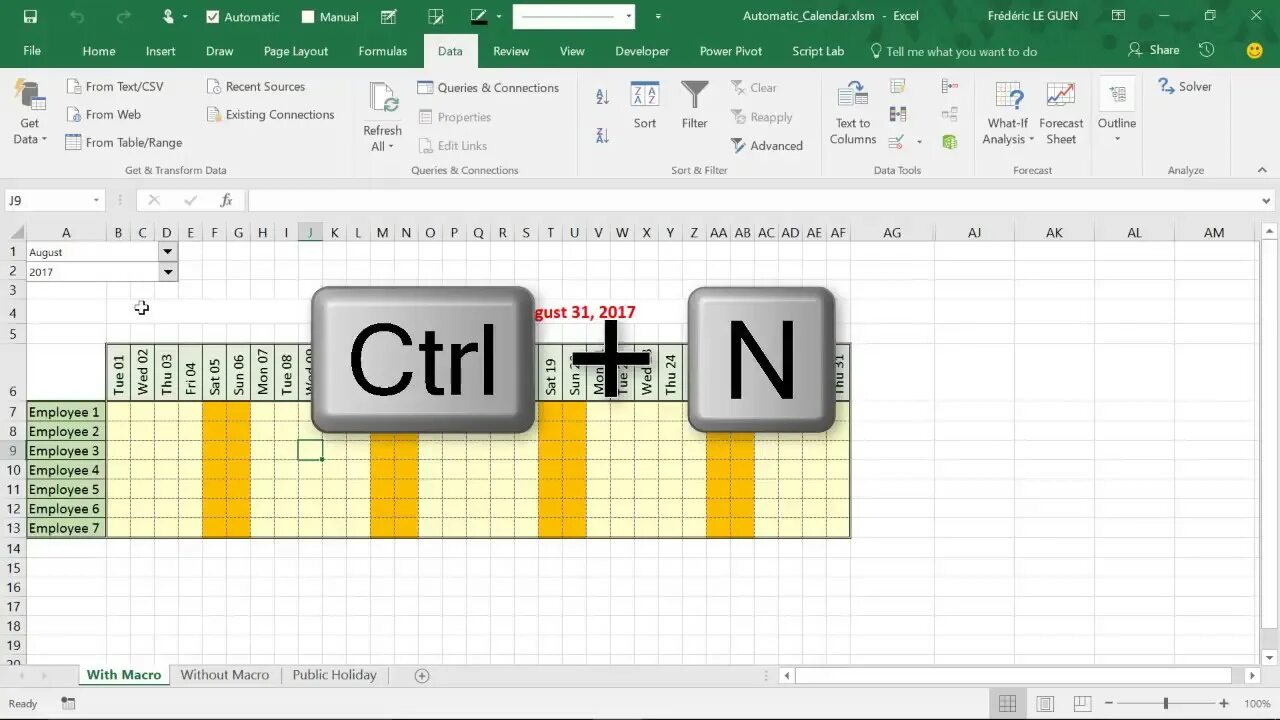
Task: Switch to the Developer tab
Action: [x=642, y=51]
